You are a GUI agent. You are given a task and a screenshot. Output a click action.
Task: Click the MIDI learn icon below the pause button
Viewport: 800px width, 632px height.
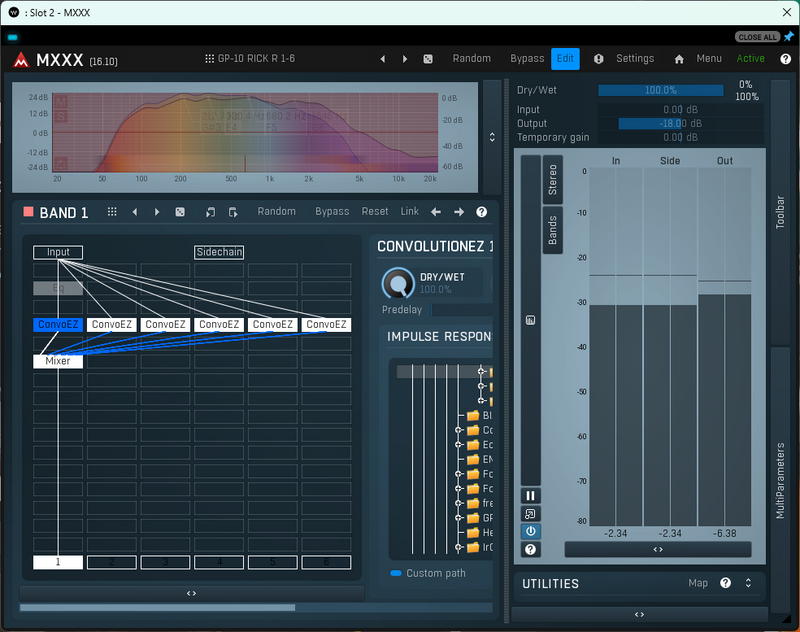click(530, 513)
